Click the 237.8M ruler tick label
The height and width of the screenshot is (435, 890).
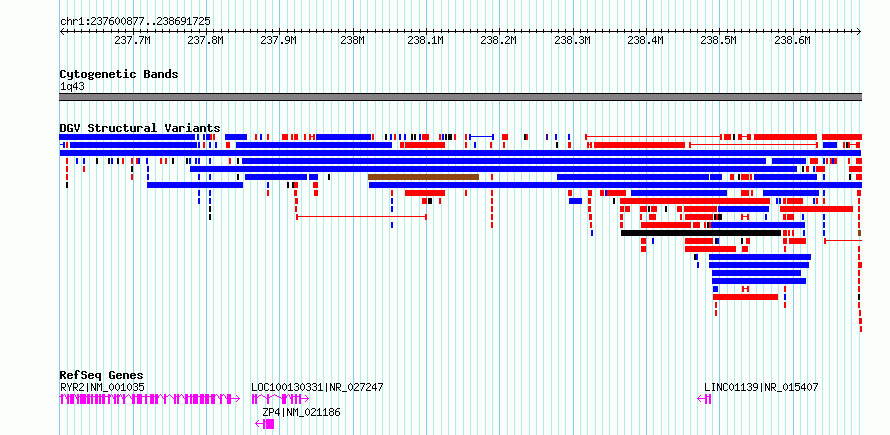[206, 40]
